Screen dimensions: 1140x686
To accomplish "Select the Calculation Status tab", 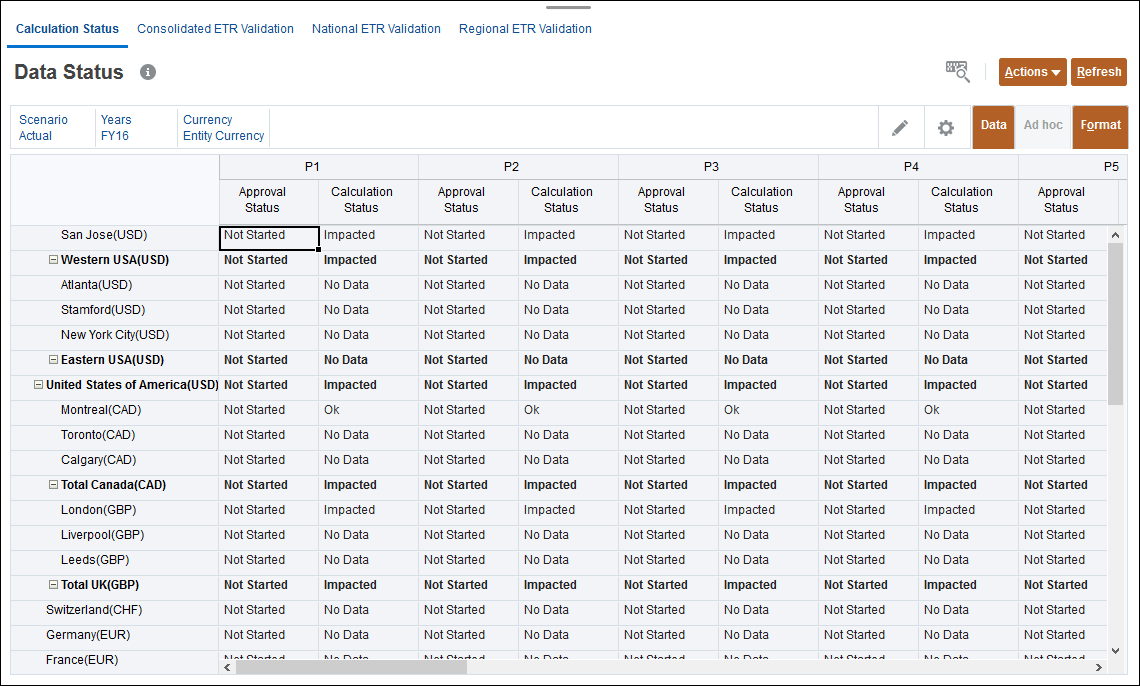I will [67, 29].
